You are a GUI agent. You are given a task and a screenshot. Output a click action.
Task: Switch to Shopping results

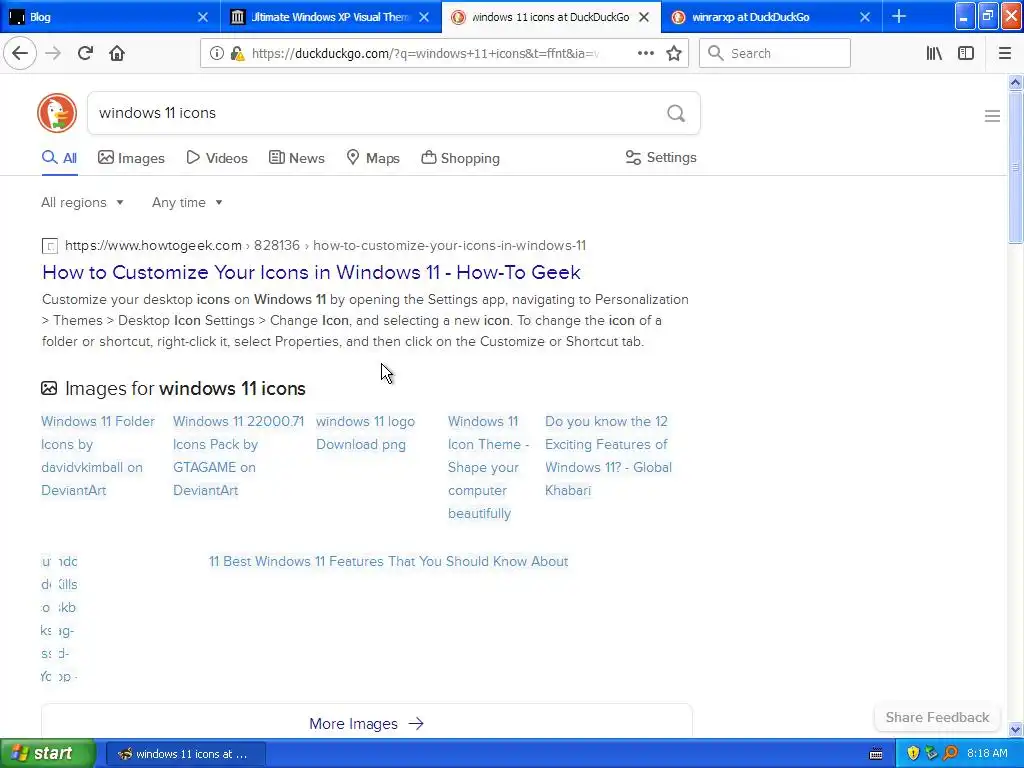(460, 158)
